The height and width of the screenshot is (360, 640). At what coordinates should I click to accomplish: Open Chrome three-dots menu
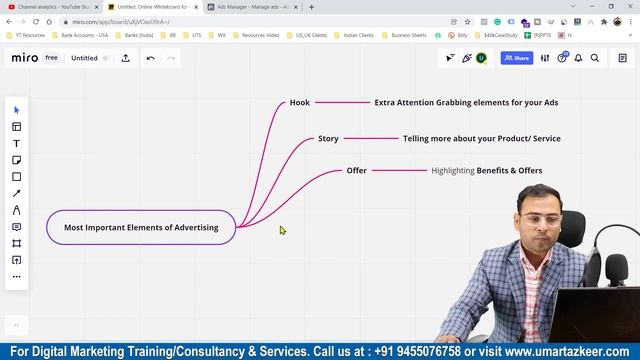click(631, 22)
